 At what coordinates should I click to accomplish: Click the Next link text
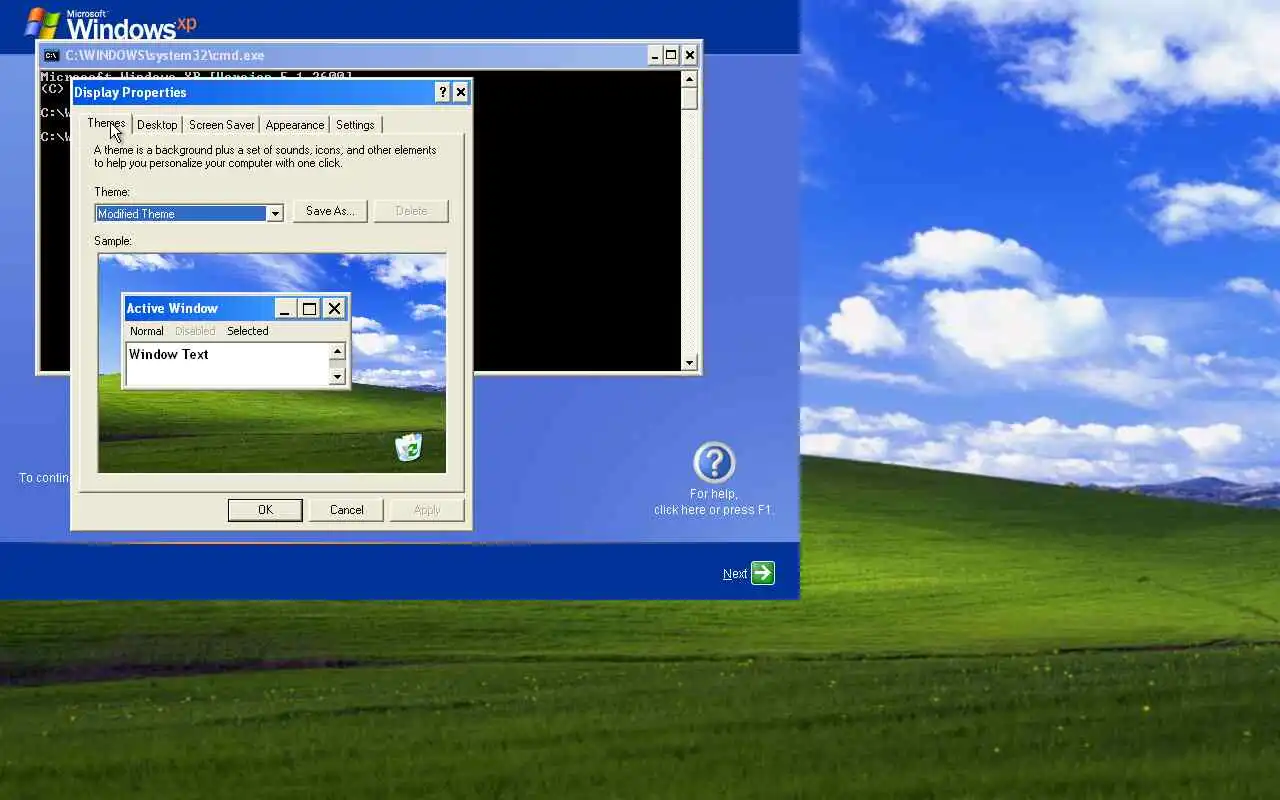click(735, 574)
